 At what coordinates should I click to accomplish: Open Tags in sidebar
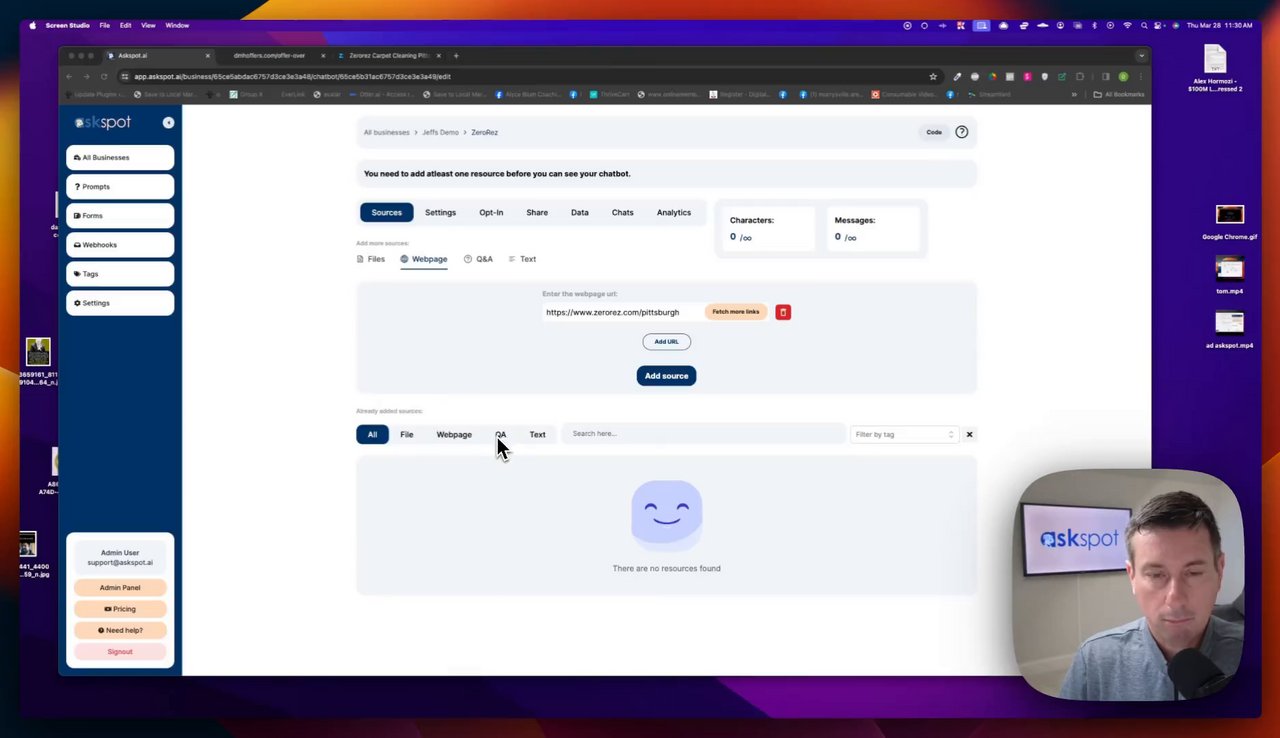pos(120,273)
